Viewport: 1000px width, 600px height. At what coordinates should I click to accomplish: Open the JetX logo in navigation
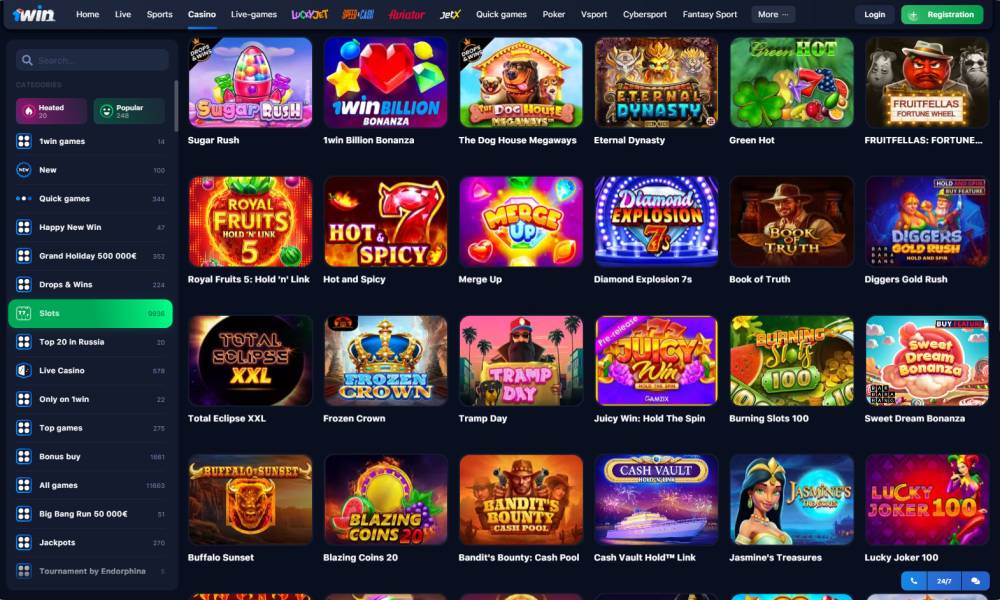450,14
